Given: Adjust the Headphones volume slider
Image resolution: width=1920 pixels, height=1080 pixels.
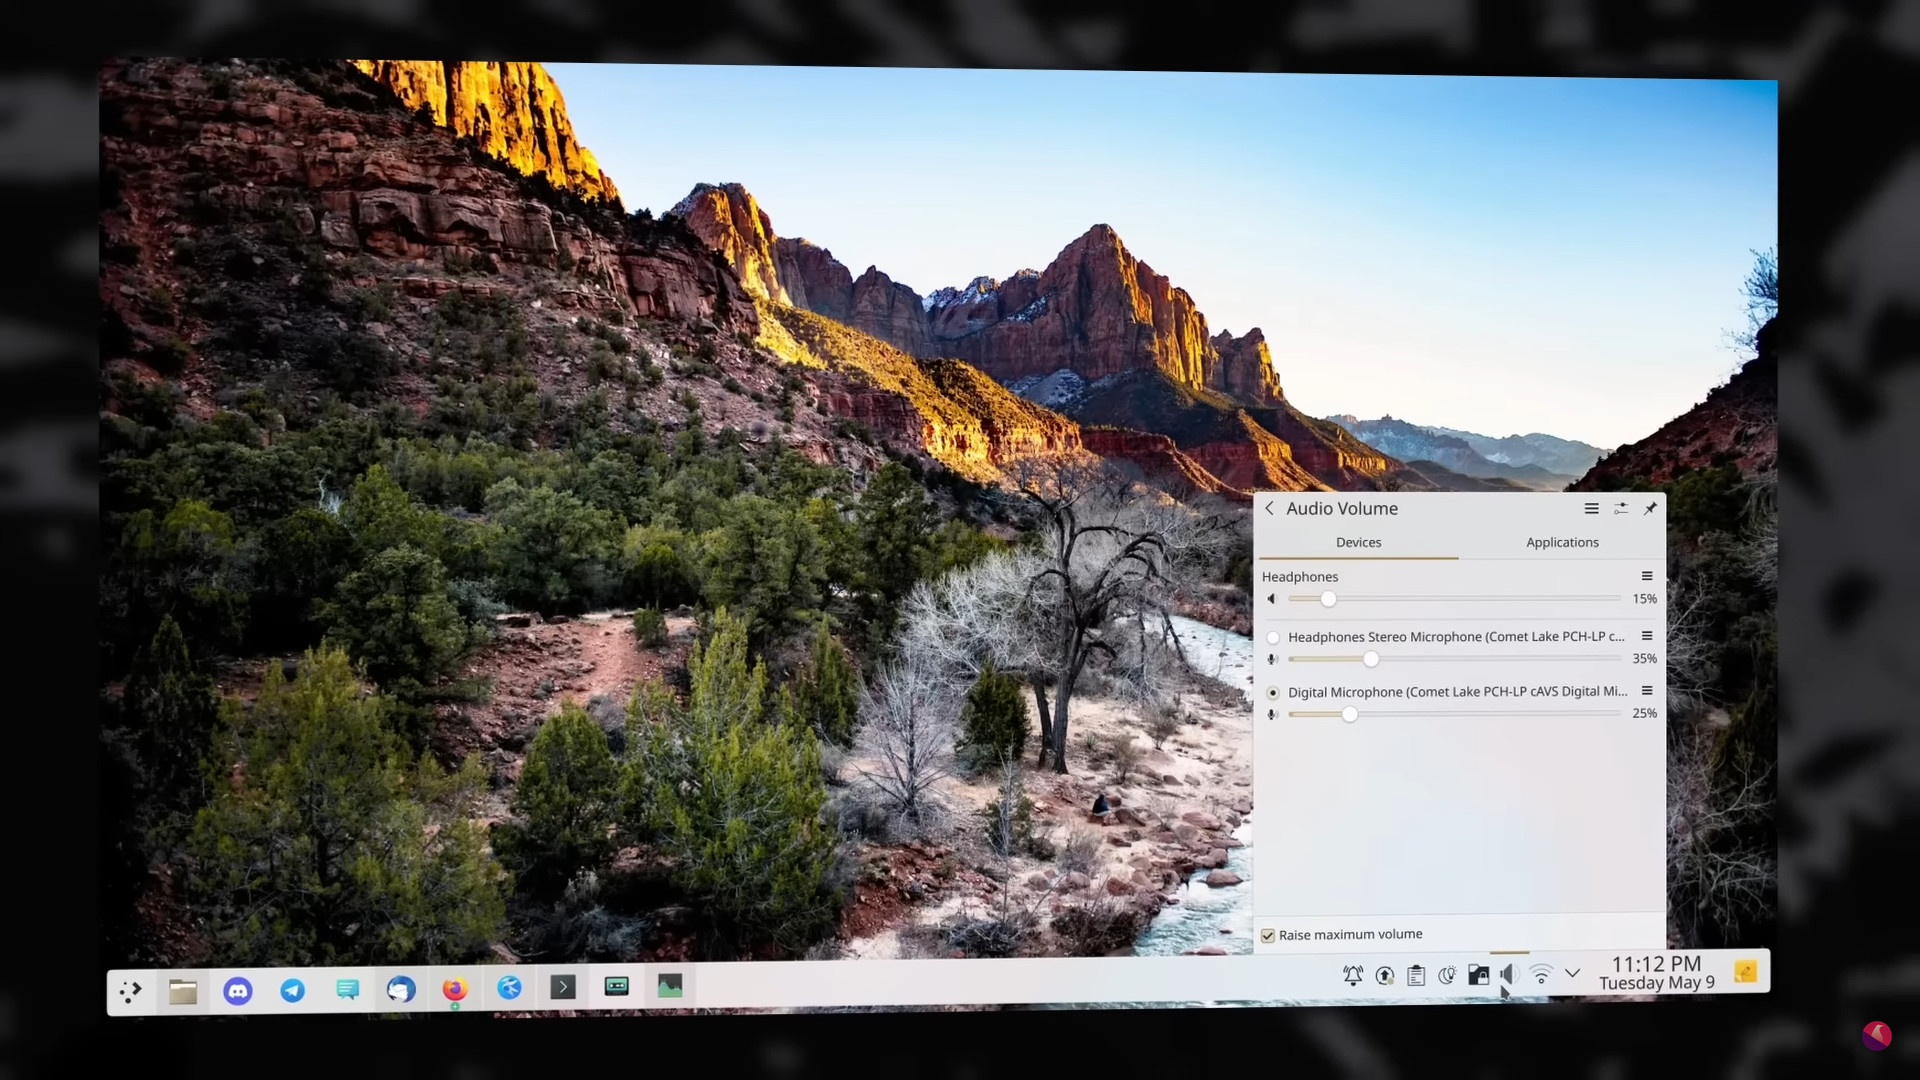Looking at the screenshot, I should [x=1454, y=599].
